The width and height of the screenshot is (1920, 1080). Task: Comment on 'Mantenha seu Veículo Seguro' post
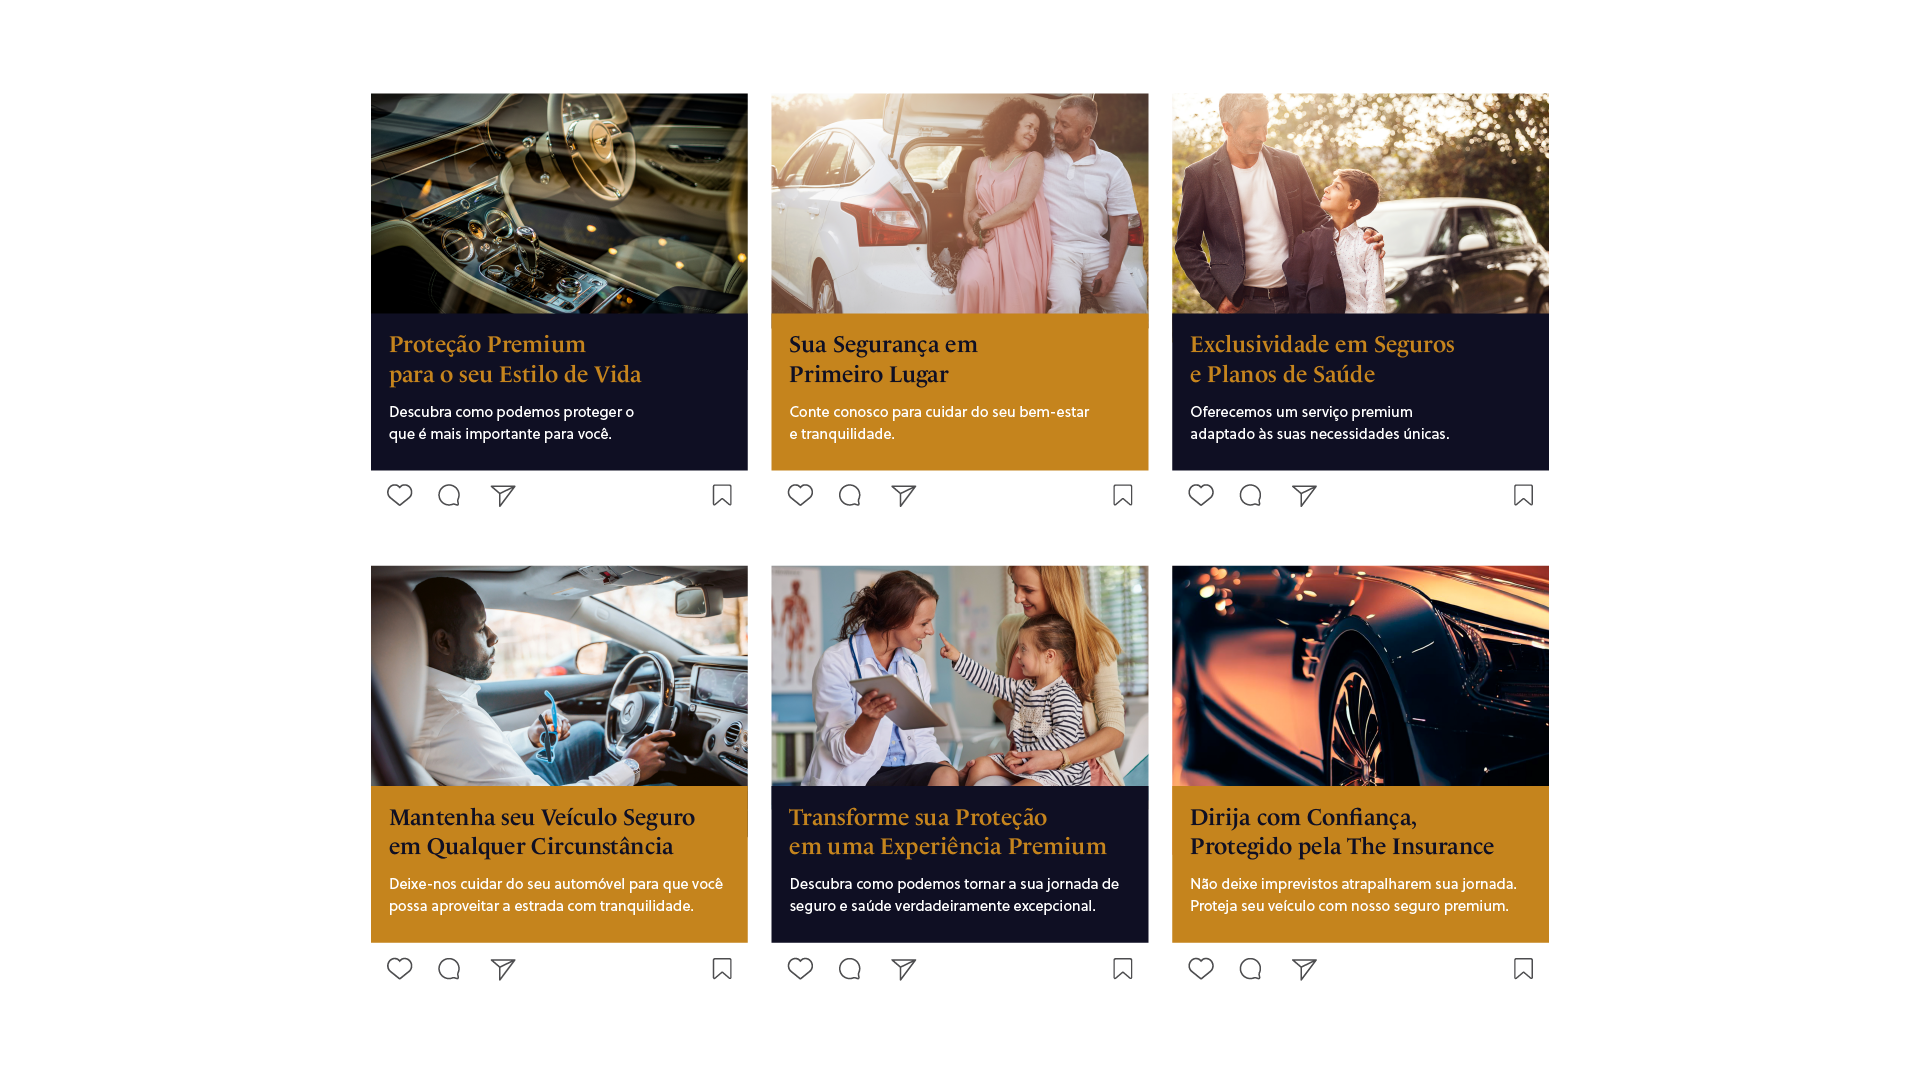coord(449,968)
